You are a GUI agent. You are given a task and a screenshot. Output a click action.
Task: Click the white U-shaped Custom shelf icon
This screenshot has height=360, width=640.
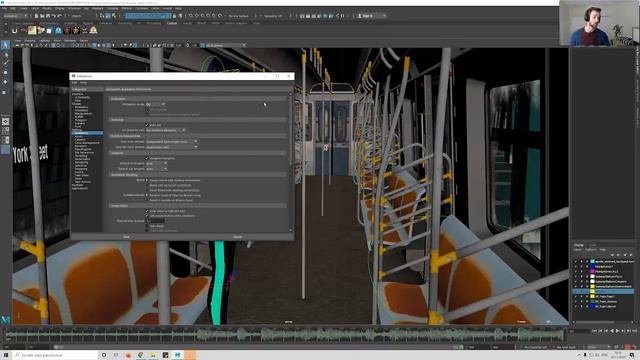[15, 30]
